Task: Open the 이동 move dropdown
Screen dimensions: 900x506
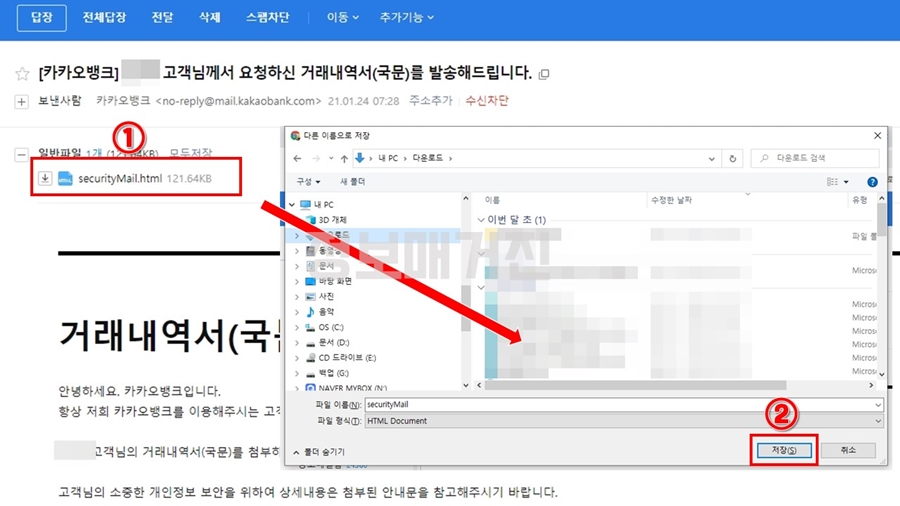Action: pyautogui.click(x=343, y=18)
